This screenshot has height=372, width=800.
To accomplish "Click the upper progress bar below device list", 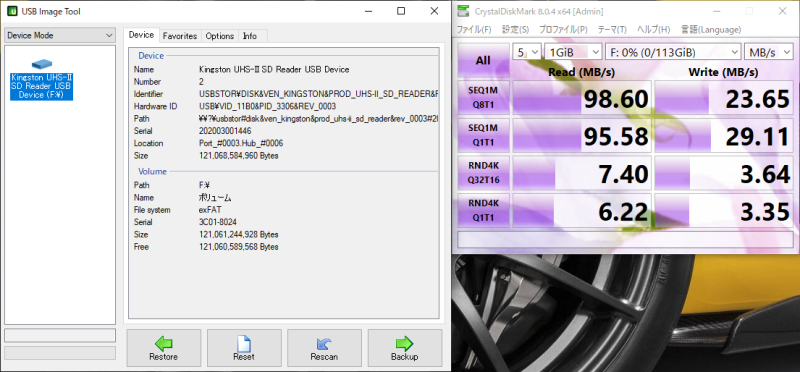I will point(60,335).
